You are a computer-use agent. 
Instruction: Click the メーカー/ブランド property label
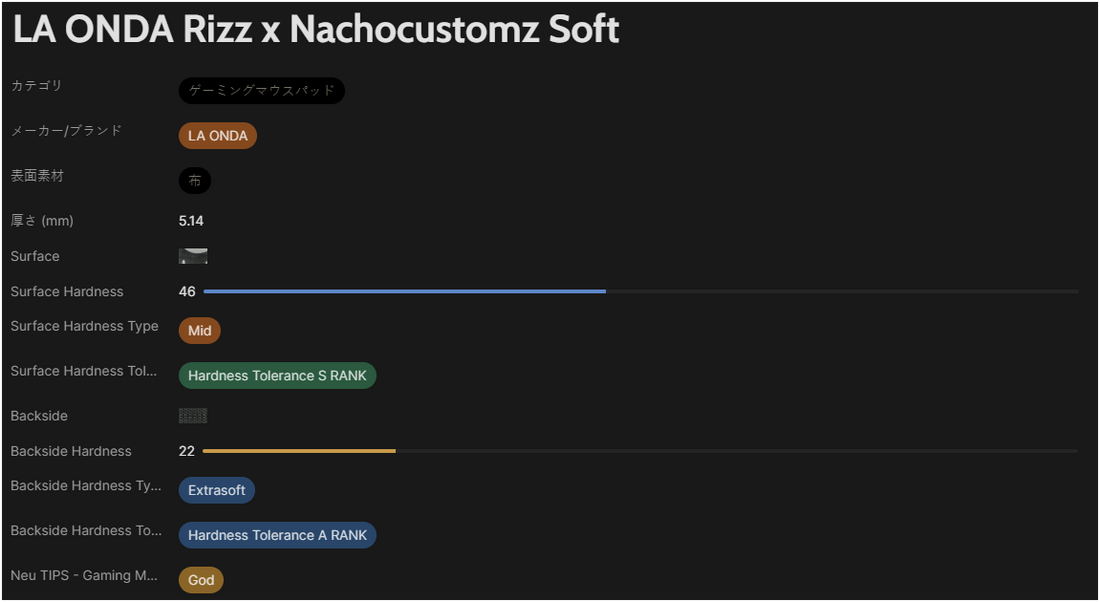click(x=67, y=131)
